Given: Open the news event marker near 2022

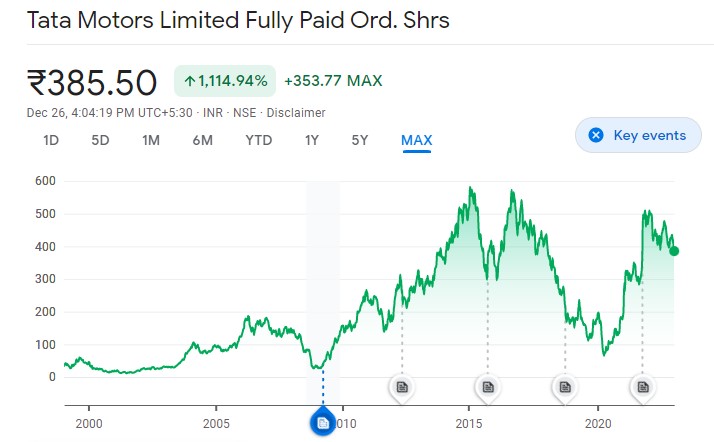Looking at the screenshot, I should [642, 386].
